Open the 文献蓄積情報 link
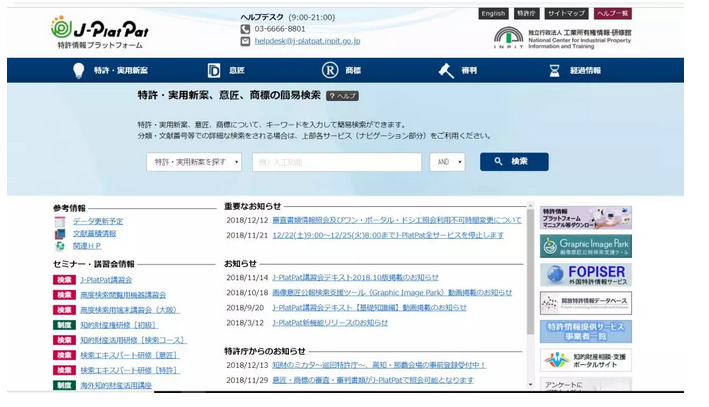The height and width of the screenshot is (407, 709). 95,234
